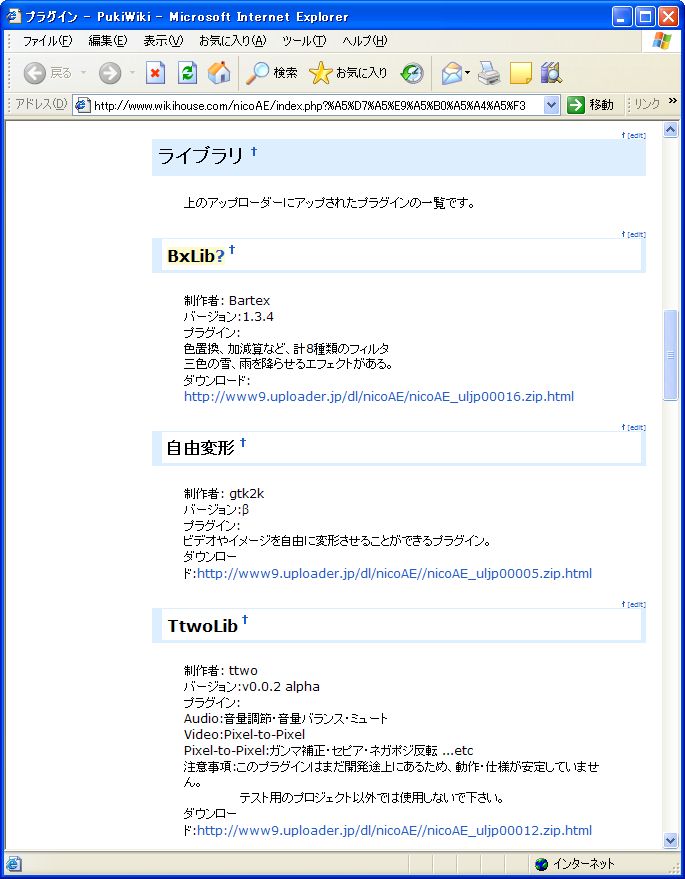The width and height of the screenshot is (685, 879).
Task: Refresh the page with green arrows icon
Action: (187, 73)
